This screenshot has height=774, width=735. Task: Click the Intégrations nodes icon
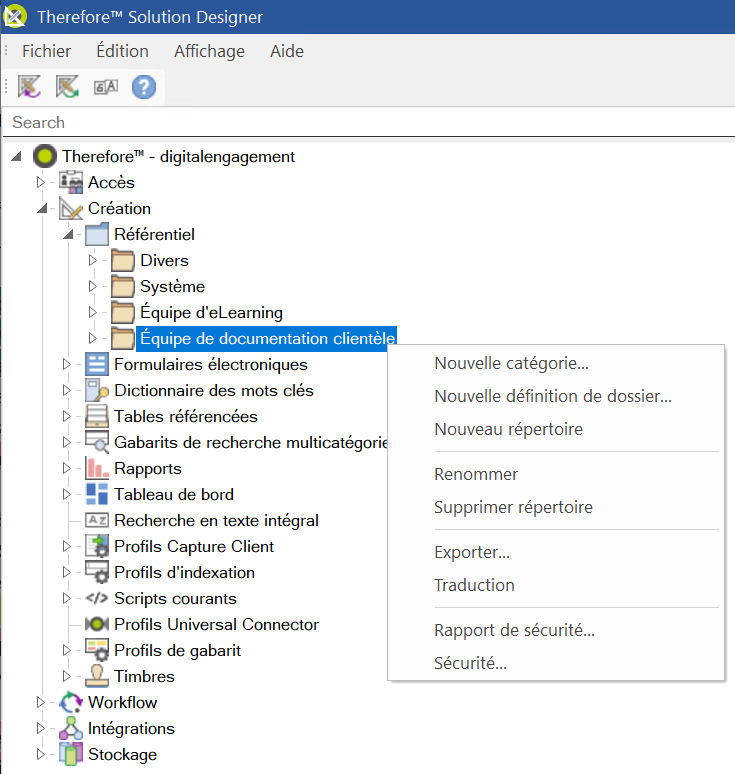tap(71, 728)
